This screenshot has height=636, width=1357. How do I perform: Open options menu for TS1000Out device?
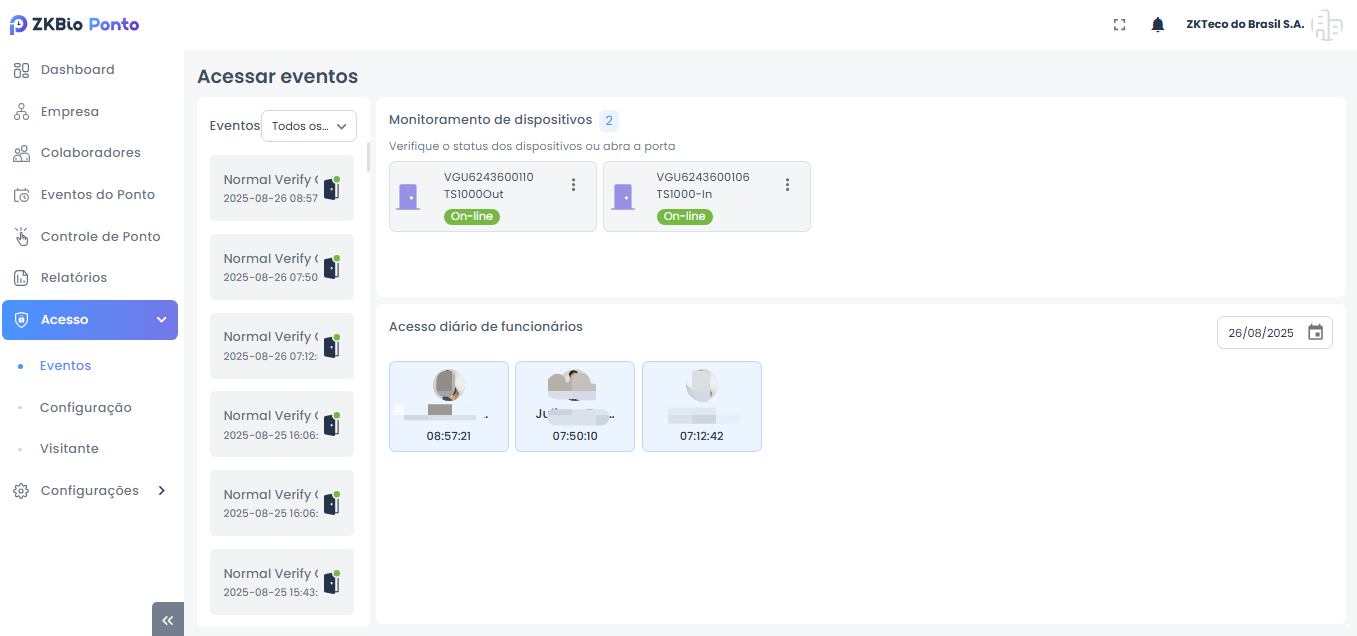pos(573,185)
